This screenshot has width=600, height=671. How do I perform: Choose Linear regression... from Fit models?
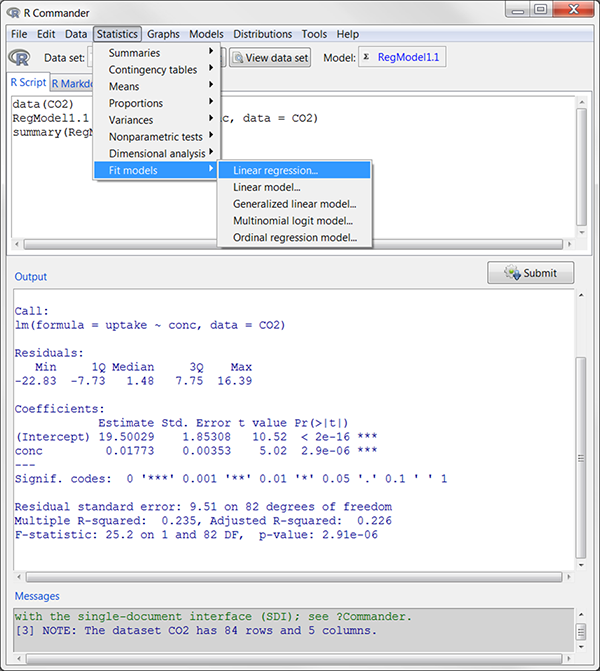pyautogui.click(x=294, y=170)
